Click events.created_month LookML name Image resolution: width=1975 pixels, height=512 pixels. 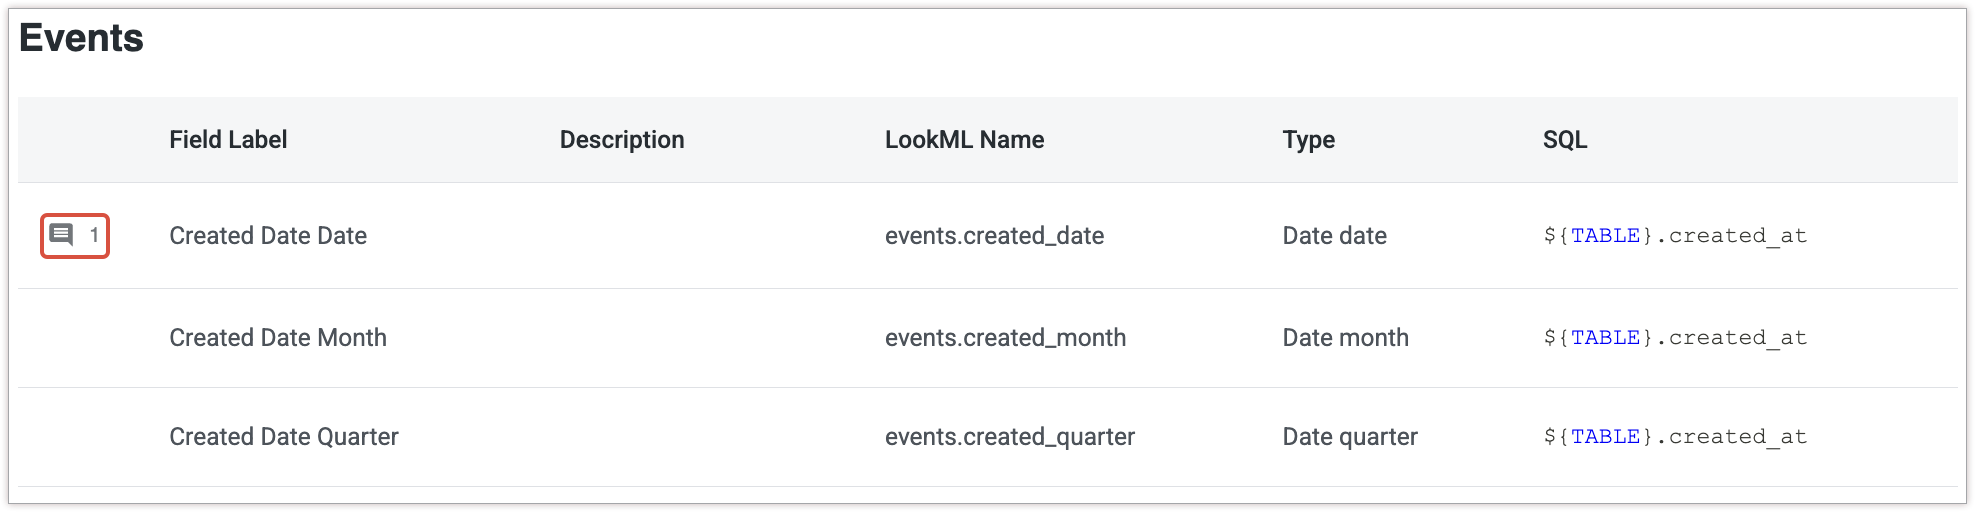pos(1005,338)
